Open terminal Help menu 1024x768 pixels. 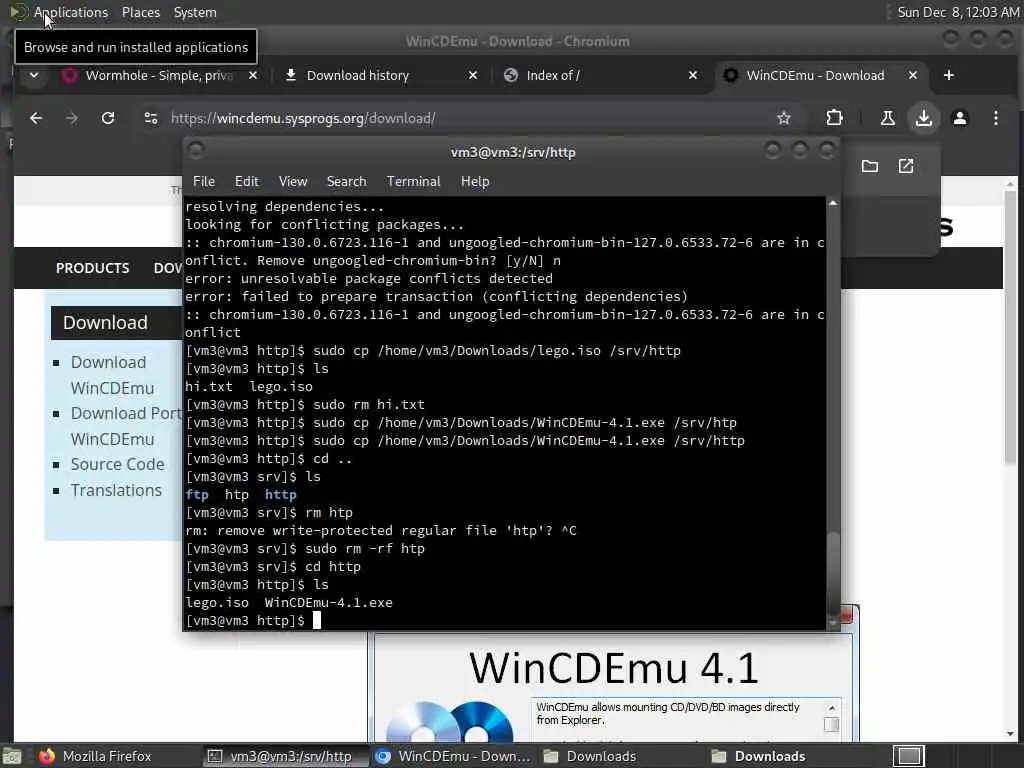point(475,182)
